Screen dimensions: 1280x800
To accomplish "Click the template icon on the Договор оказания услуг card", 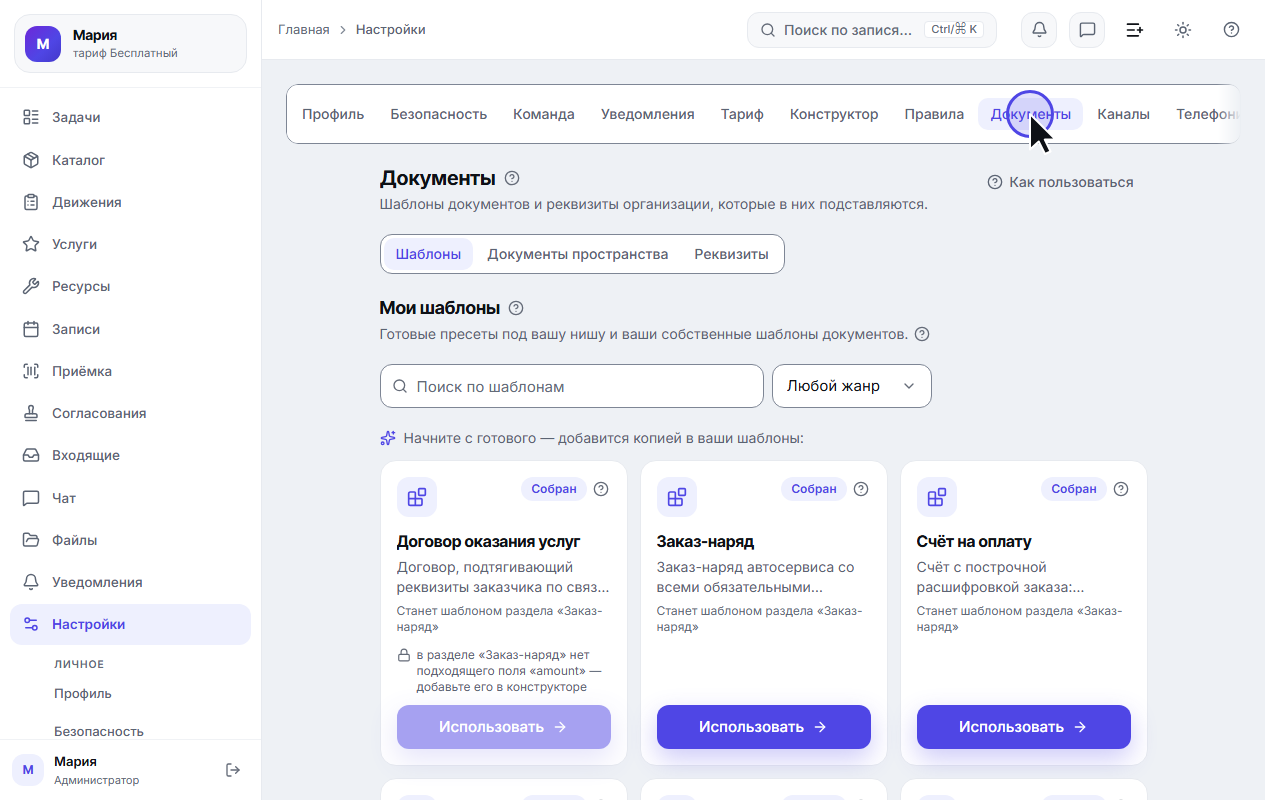I will pyautogui.click(x=417, y=497).
